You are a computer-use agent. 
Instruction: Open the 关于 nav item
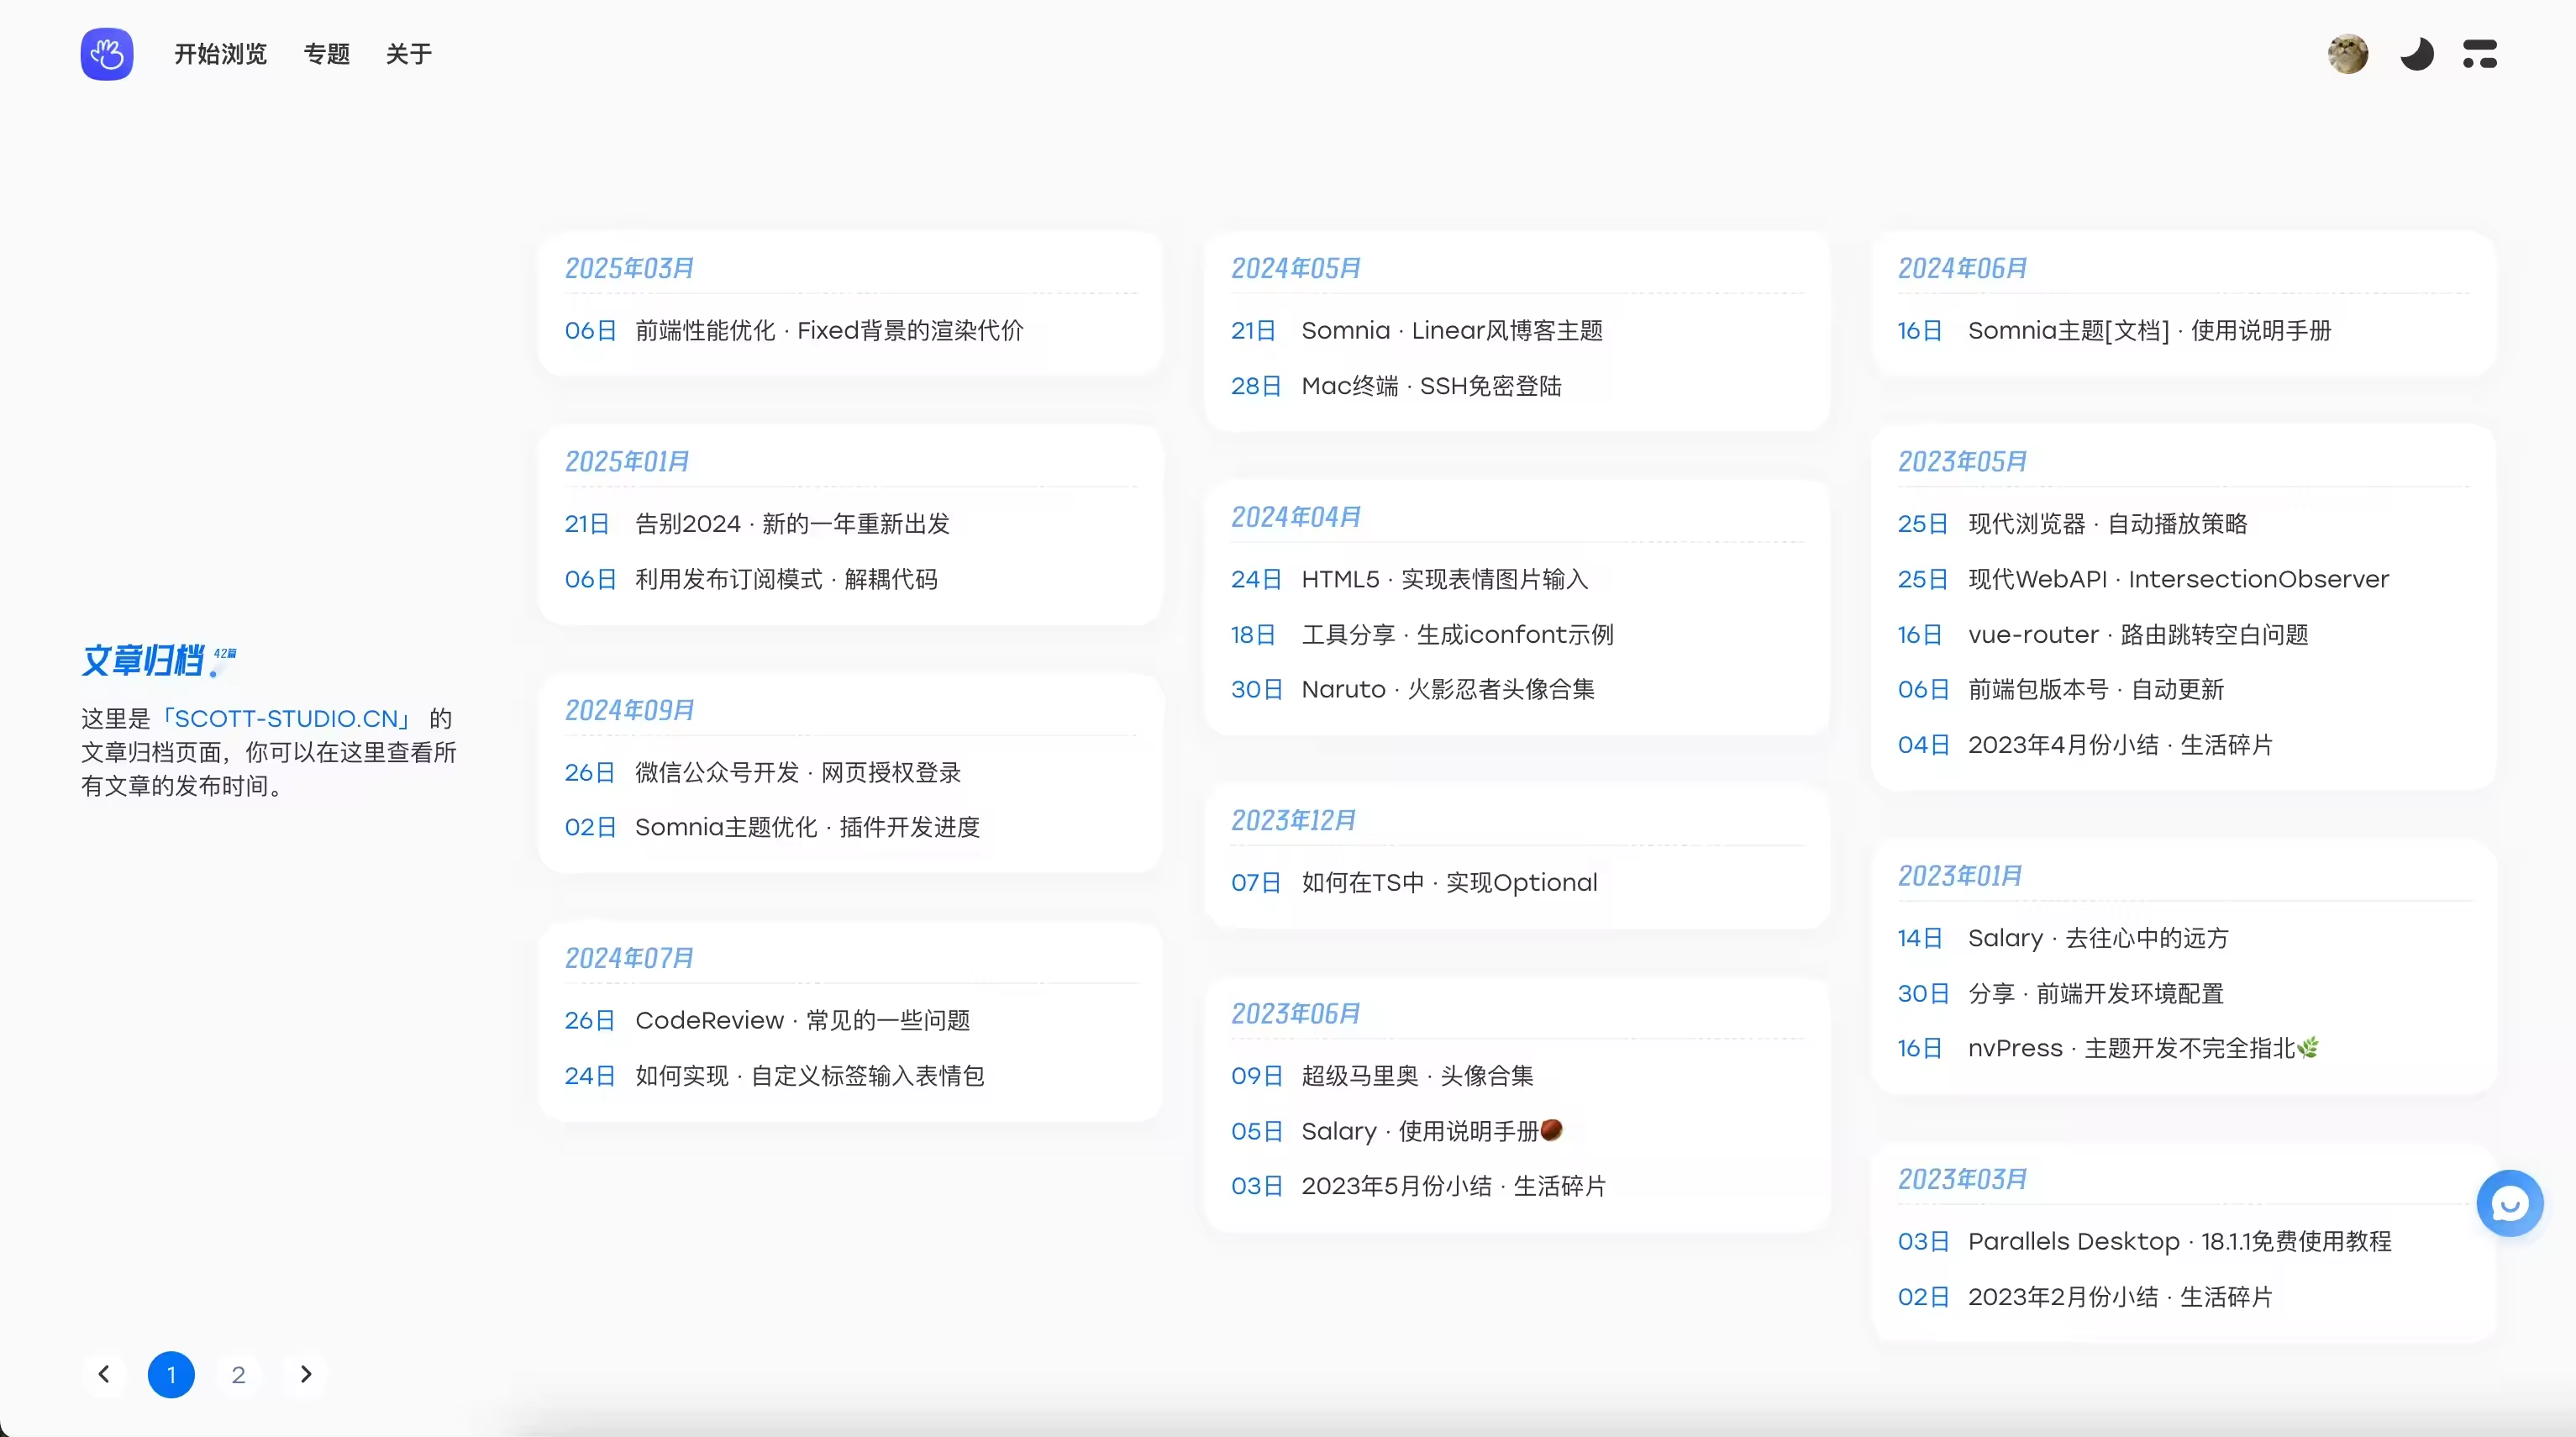point(408,54)
